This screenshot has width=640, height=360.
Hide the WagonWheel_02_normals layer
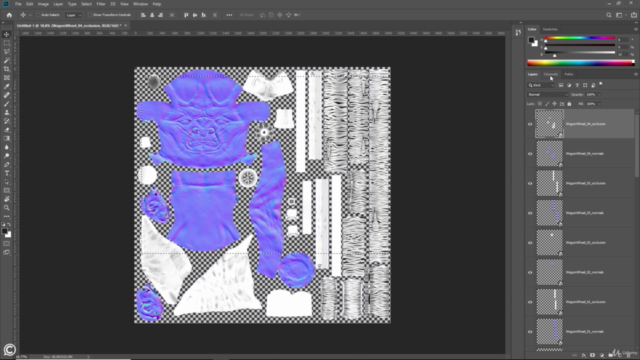click(x=530, y=272)
